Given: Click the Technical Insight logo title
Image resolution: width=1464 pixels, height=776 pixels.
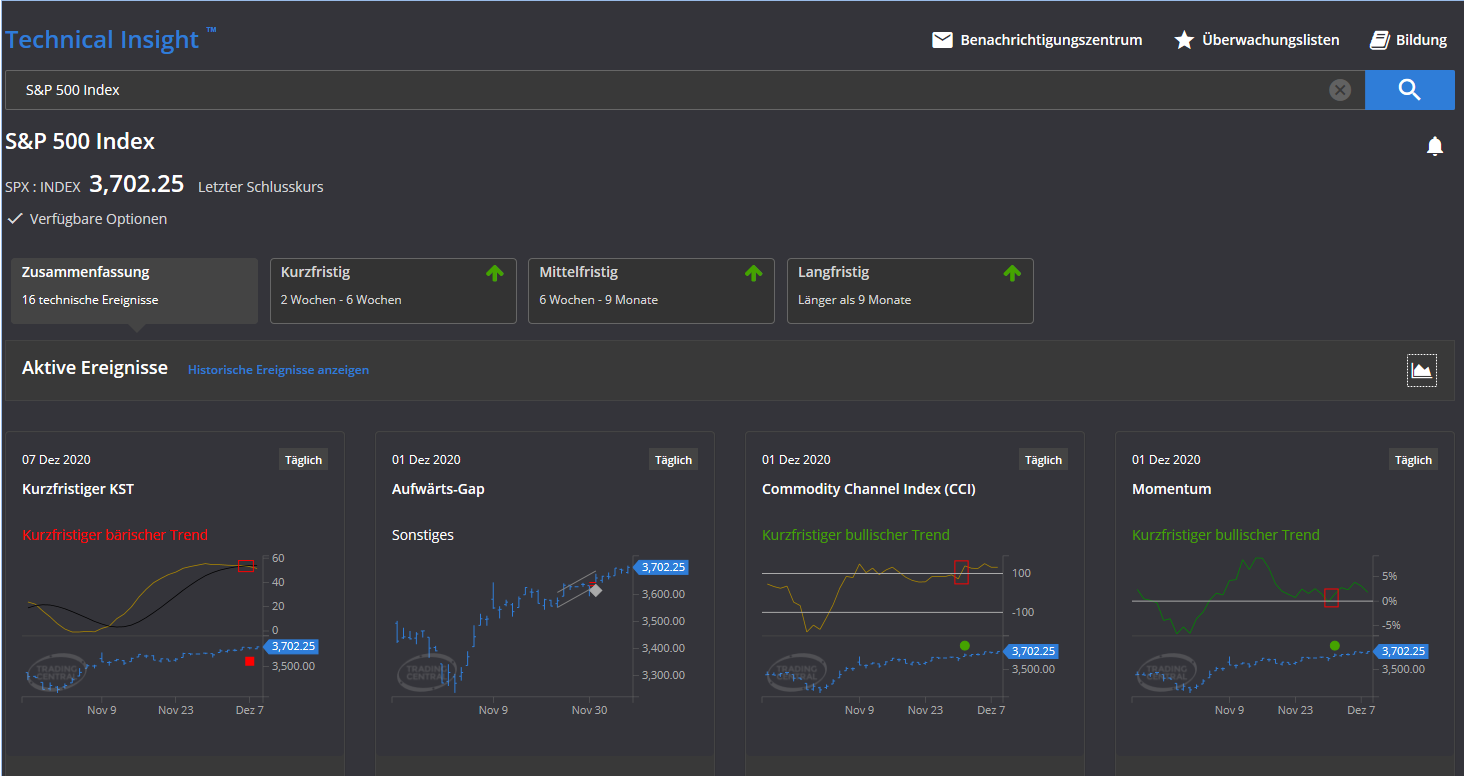Looking at the screenshot, I should [x=110, y=39].
